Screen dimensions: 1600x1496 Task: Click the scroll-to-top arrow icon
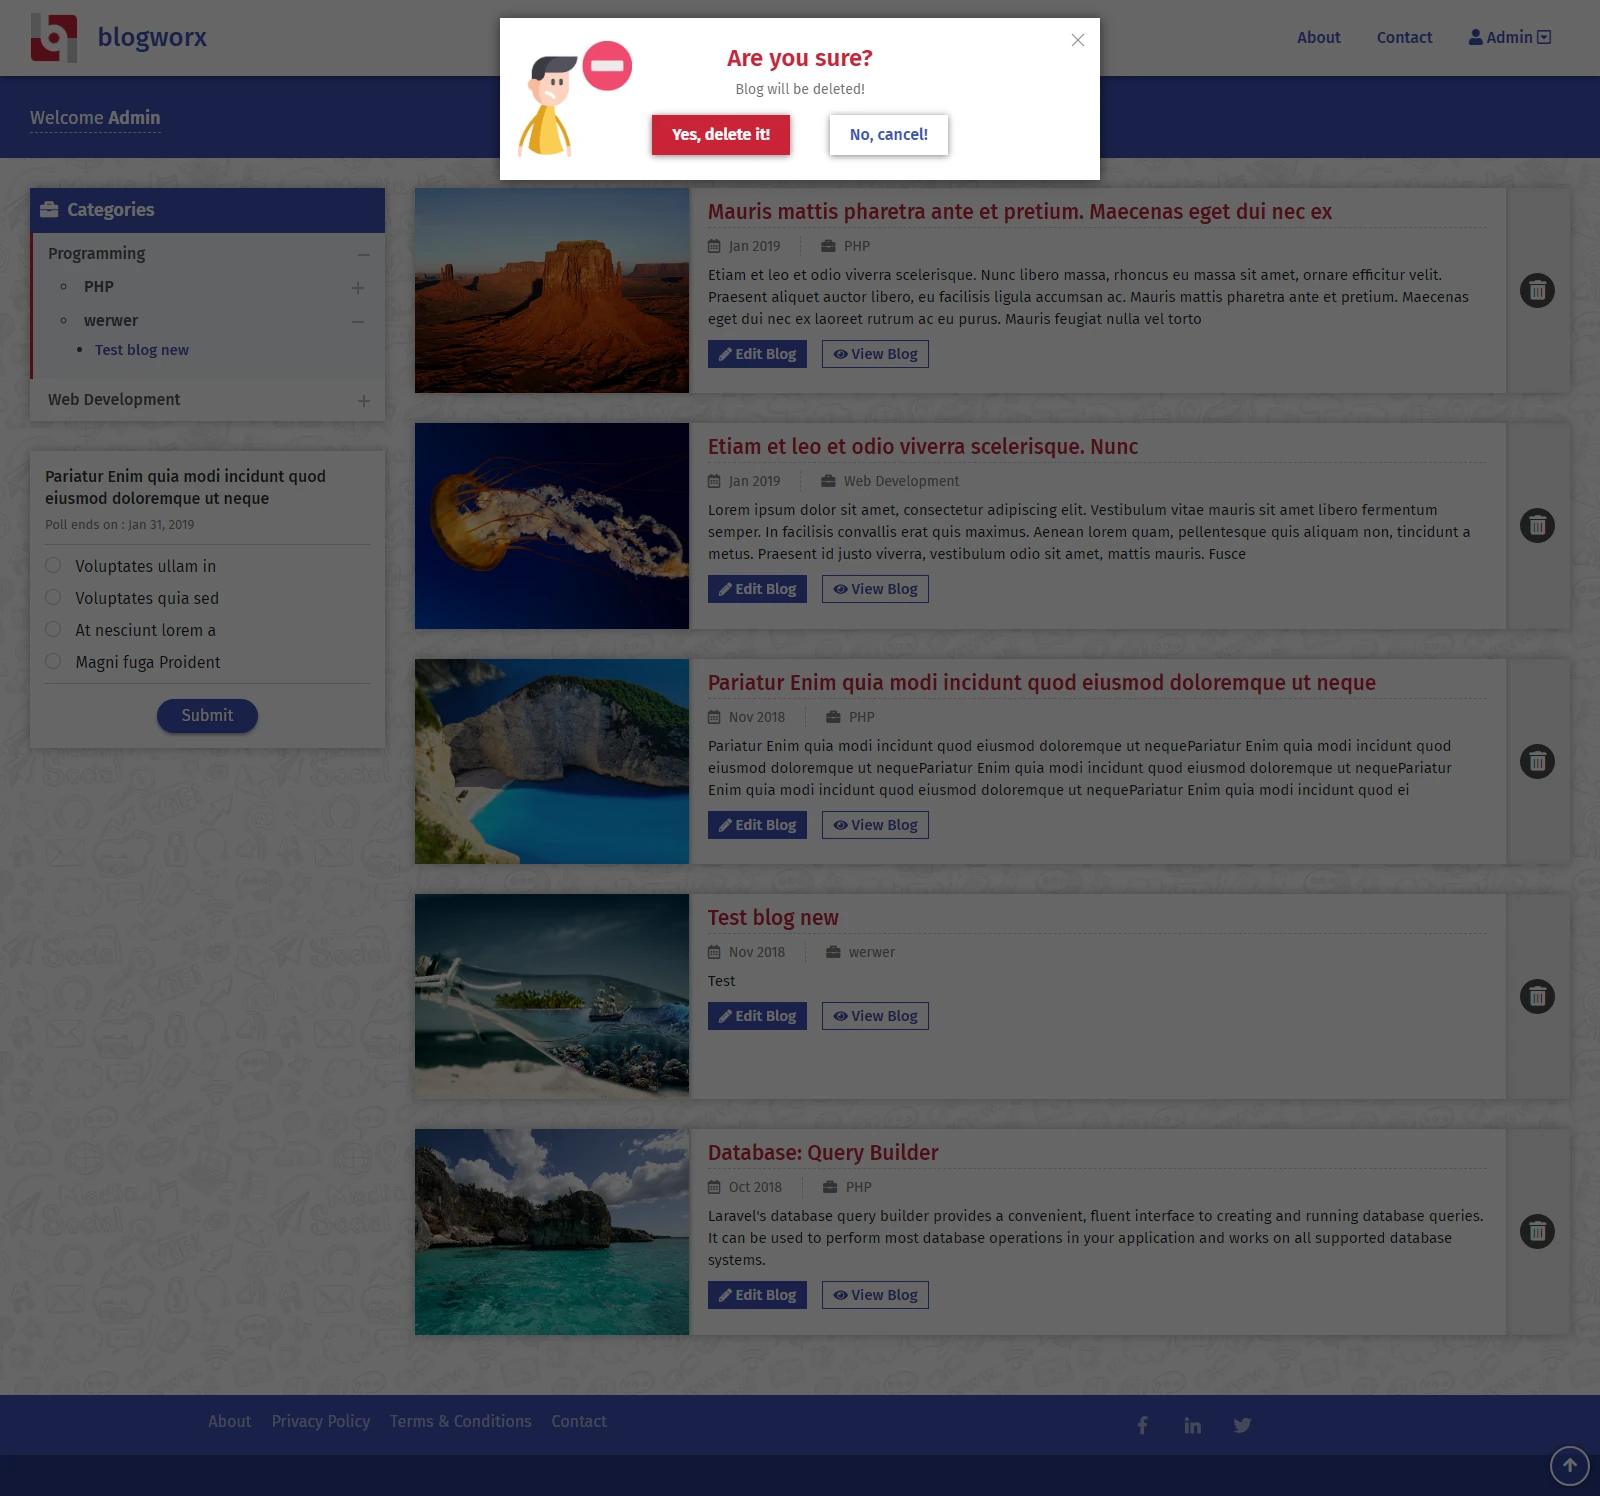1569,1466
